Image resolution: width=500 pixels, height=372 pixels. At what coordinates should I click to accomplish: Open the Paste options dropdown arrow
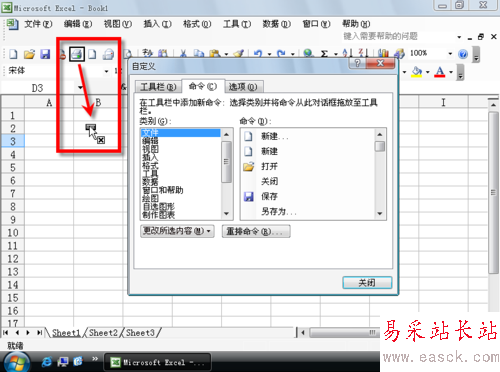(226, 54)
